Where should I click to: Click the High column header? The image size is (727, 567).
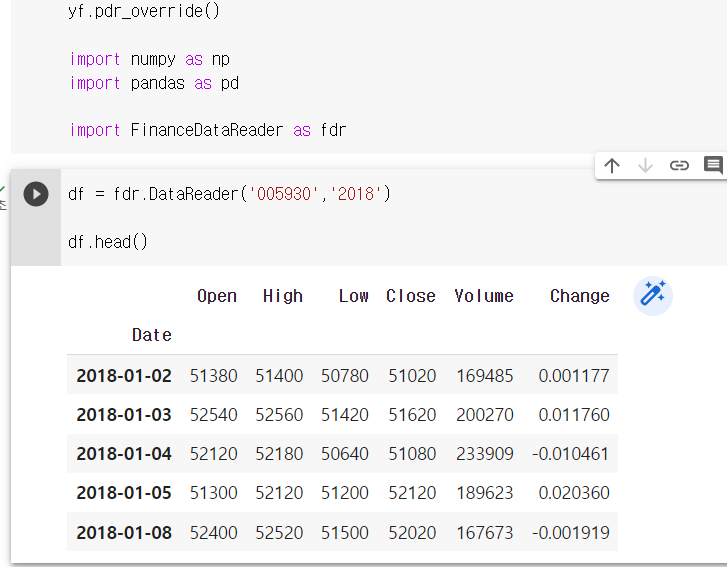283,296
